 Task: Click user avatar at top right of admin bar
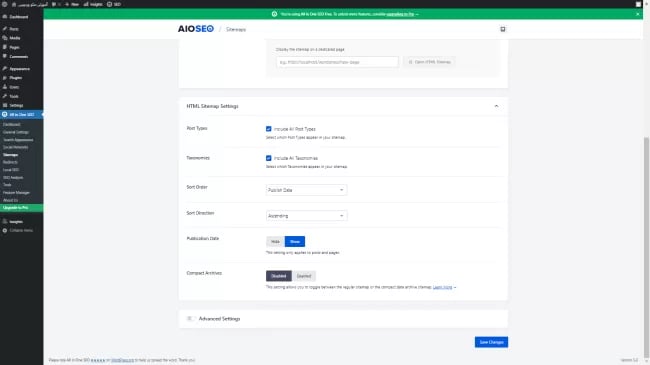pos(638,4)
